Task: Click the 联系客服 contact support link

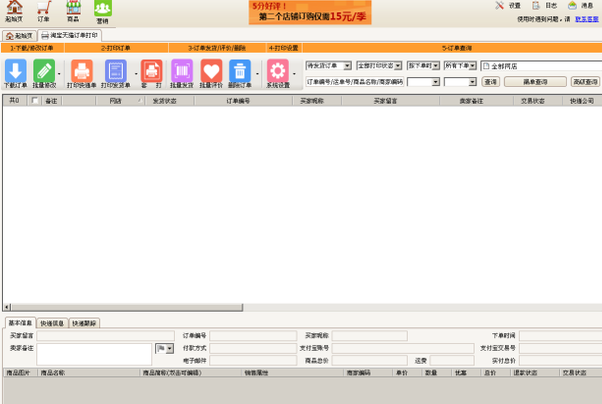Action: [586, 19]
